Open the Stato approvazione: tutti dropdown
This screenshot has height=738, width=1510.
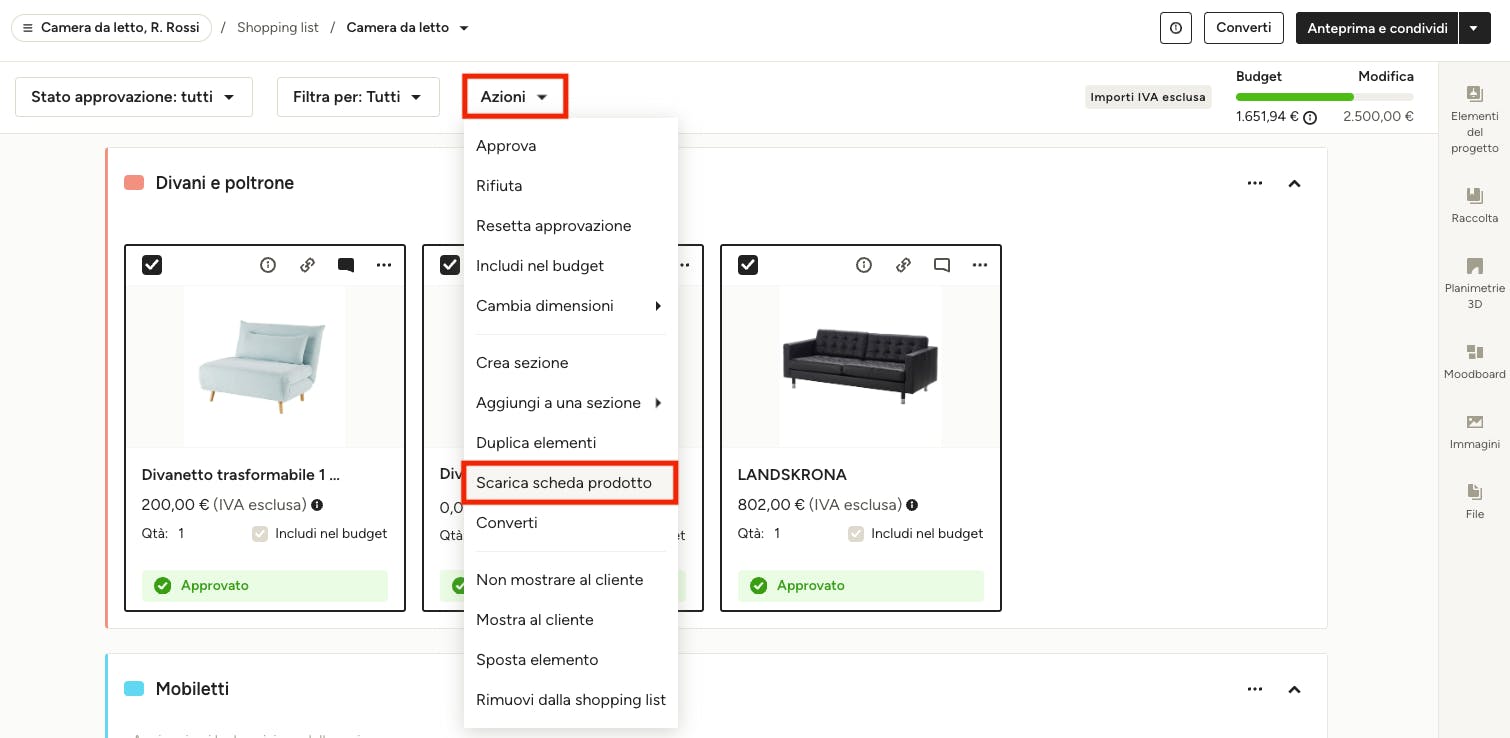click(134, 97)
